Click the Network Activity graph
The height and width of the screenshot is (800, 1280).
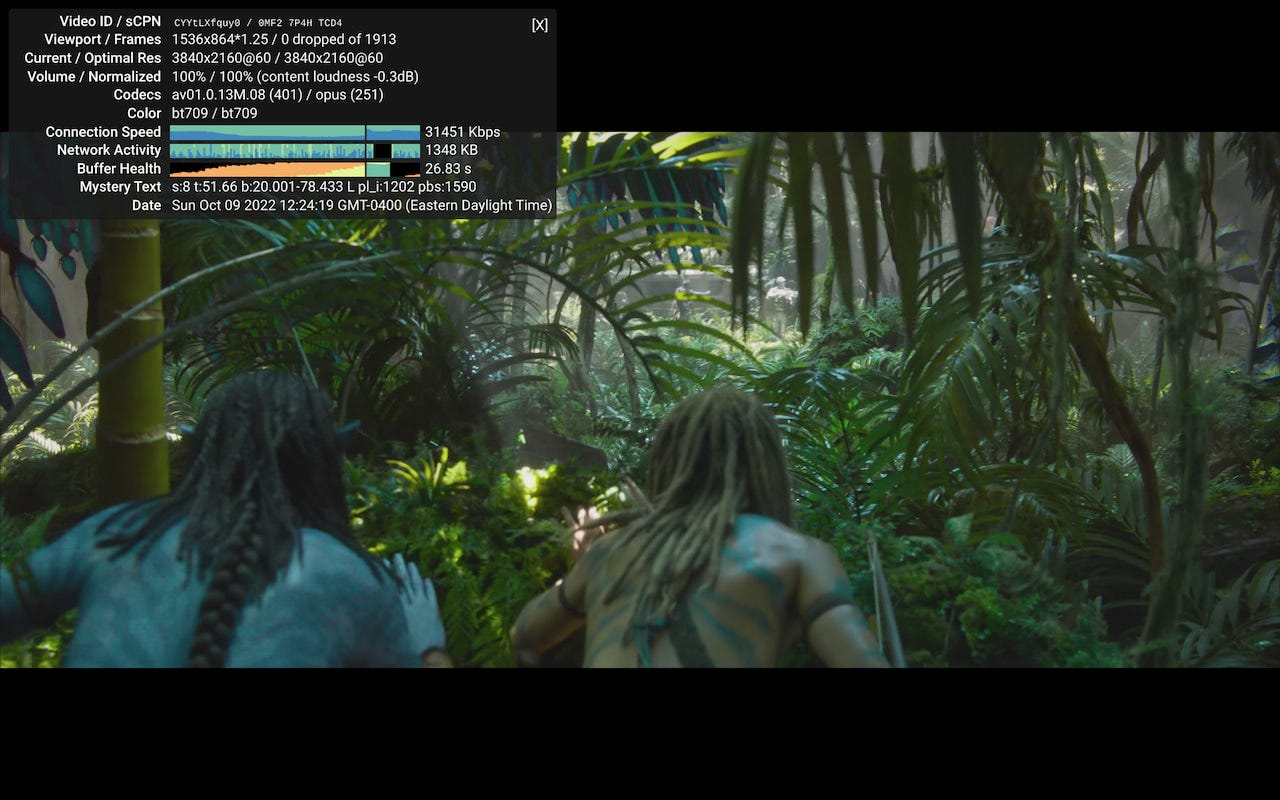tap(295, 150)
